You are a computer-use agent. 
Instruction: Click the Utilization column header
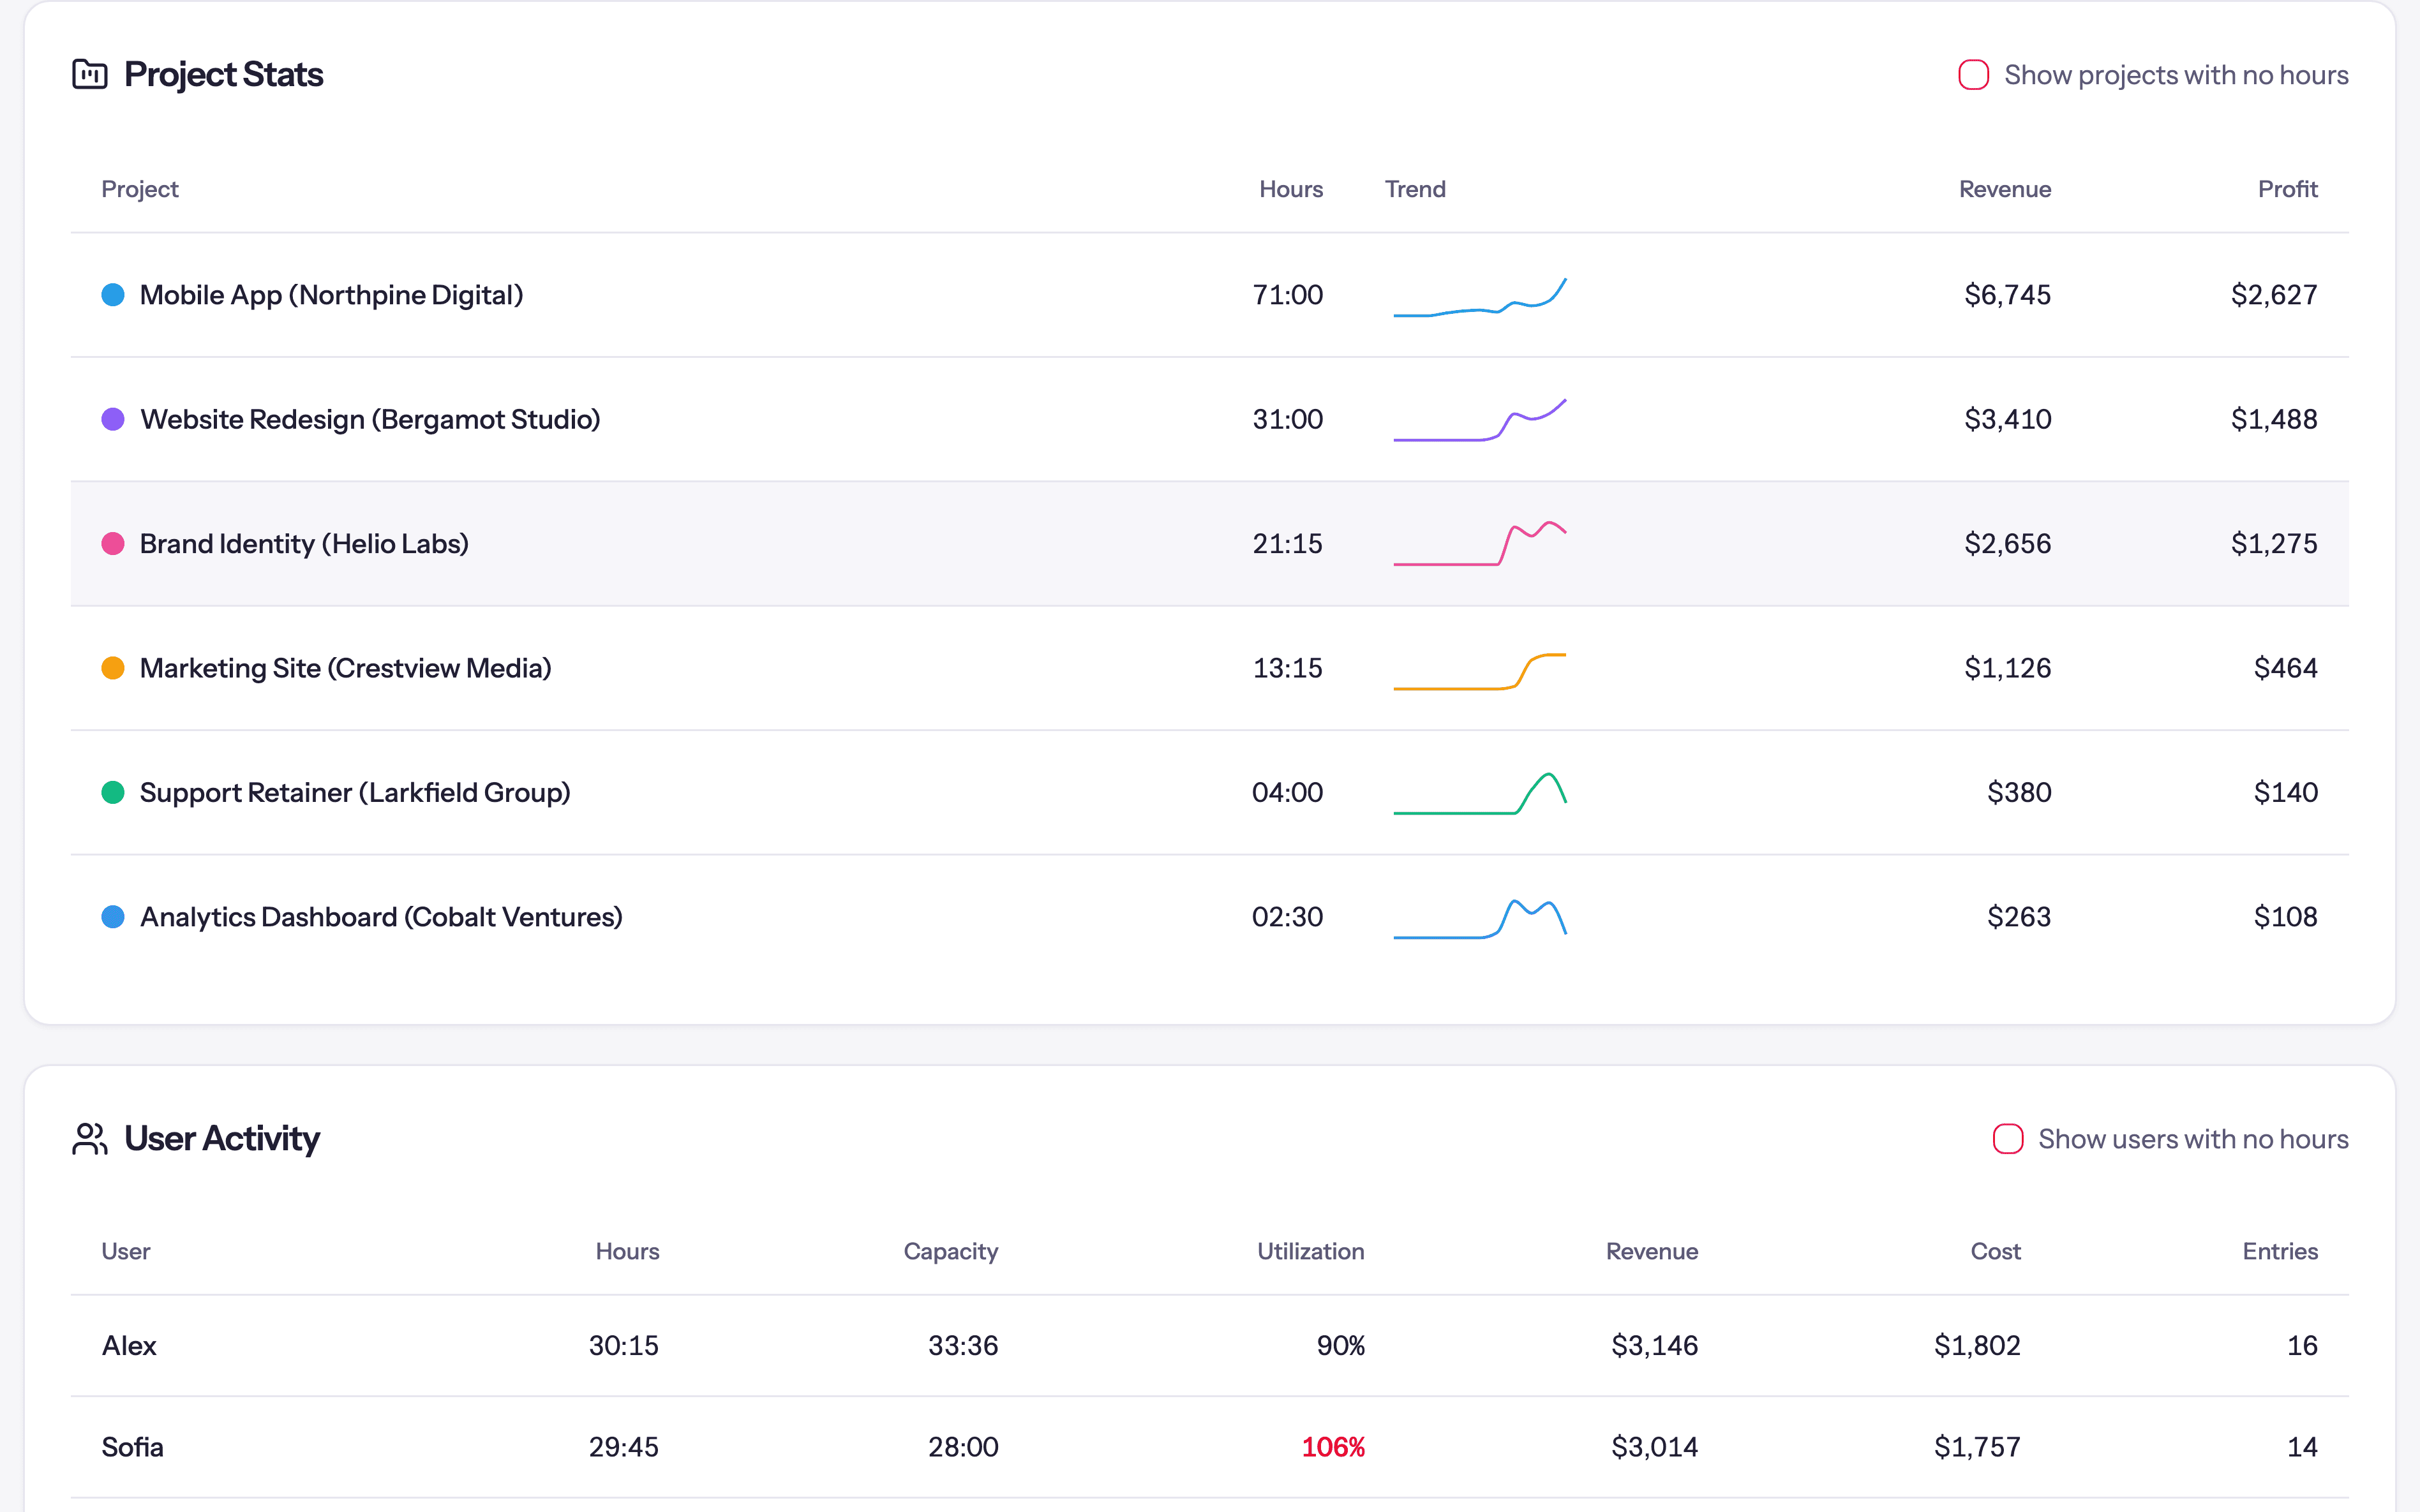[1311, 1251]
